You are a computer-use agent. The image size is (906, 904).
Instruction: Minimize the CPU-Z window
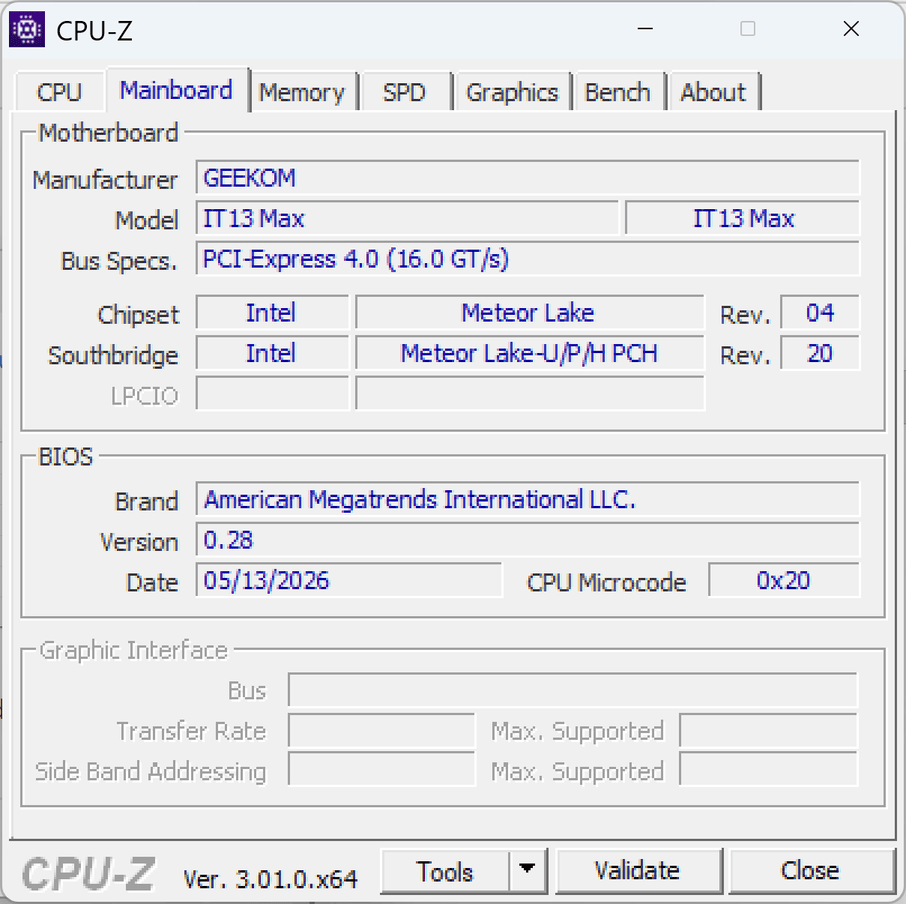tap(645, 28)
